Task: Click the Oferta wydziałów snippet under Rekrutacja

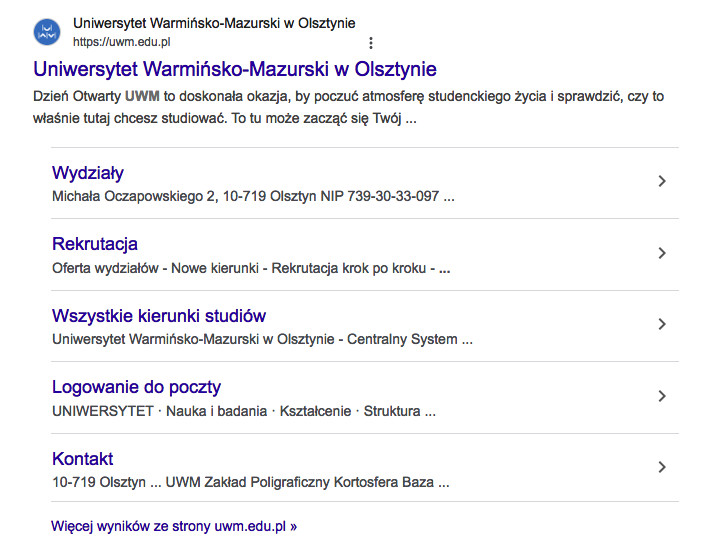Action: tap(251, 268)
